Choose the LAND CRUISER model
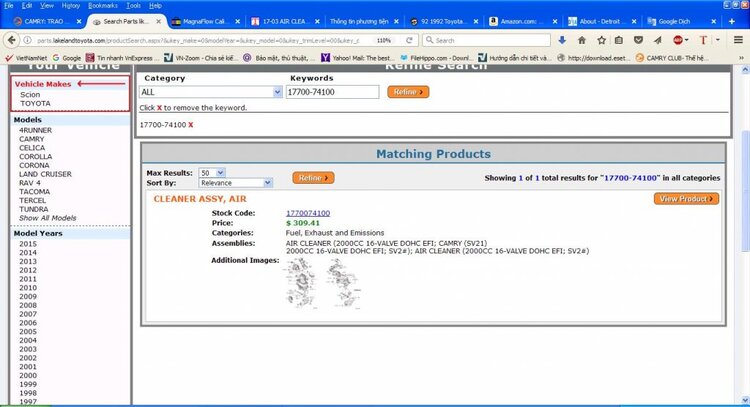The image size is (750, 407). 45,174
